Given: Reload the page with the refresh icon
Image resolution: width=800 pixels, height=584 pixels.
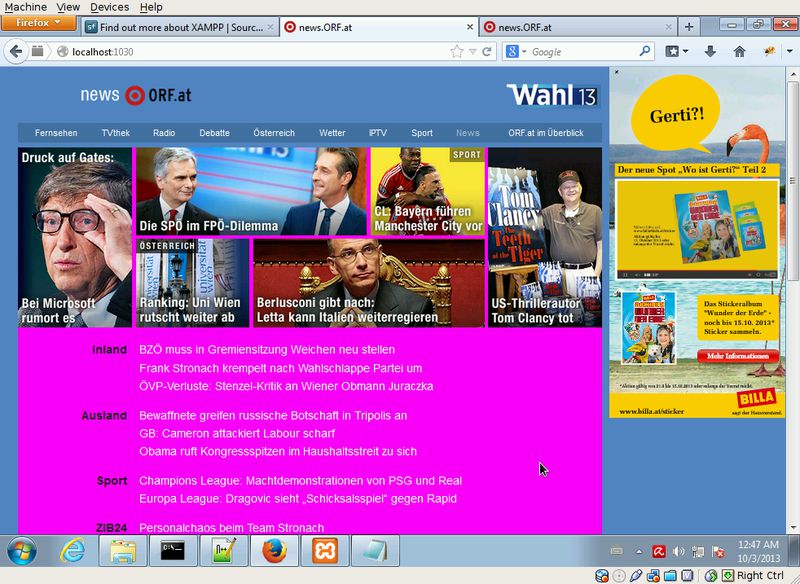Looking at the screenshot, I should (x=487, y=51).
